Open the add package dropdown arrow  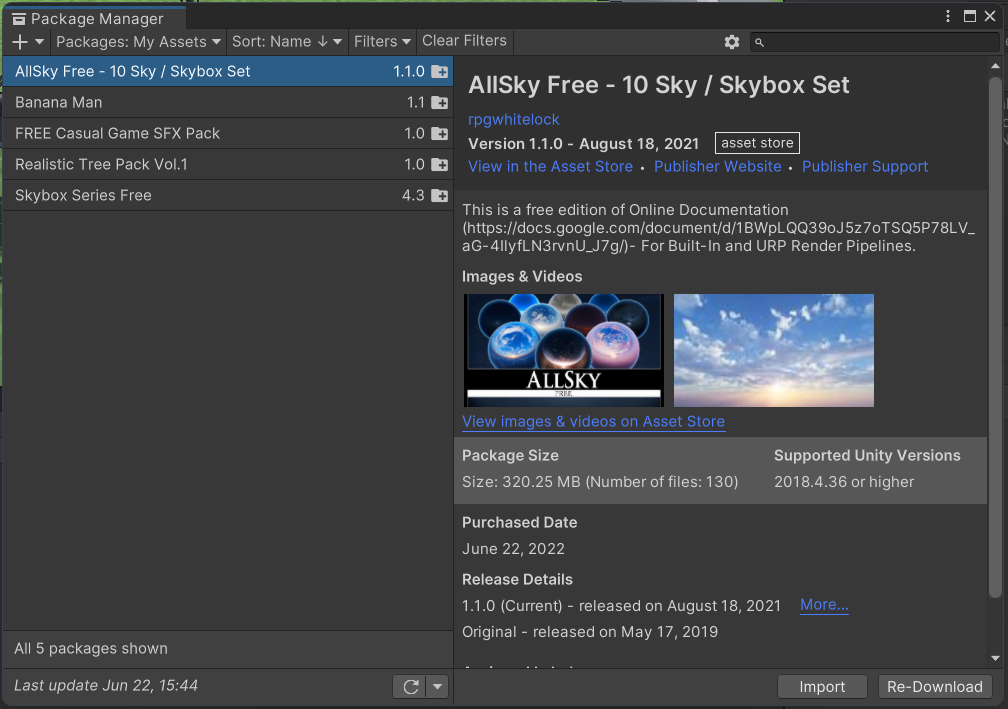pyautogui.click(x=39, y=42)
